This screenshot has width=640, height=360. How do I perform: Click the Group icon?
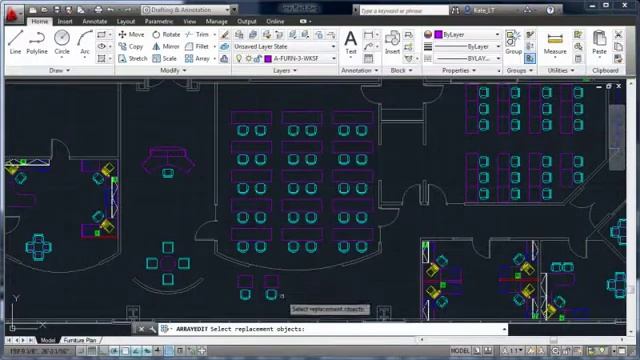tap(513, 43)
